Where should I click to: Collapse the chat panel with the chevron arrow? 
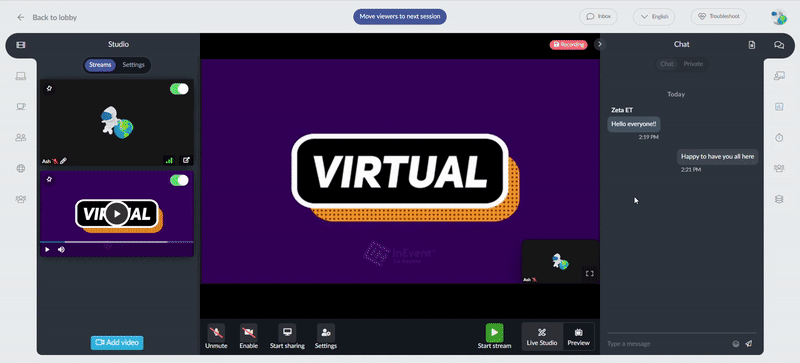coord(599,44)
